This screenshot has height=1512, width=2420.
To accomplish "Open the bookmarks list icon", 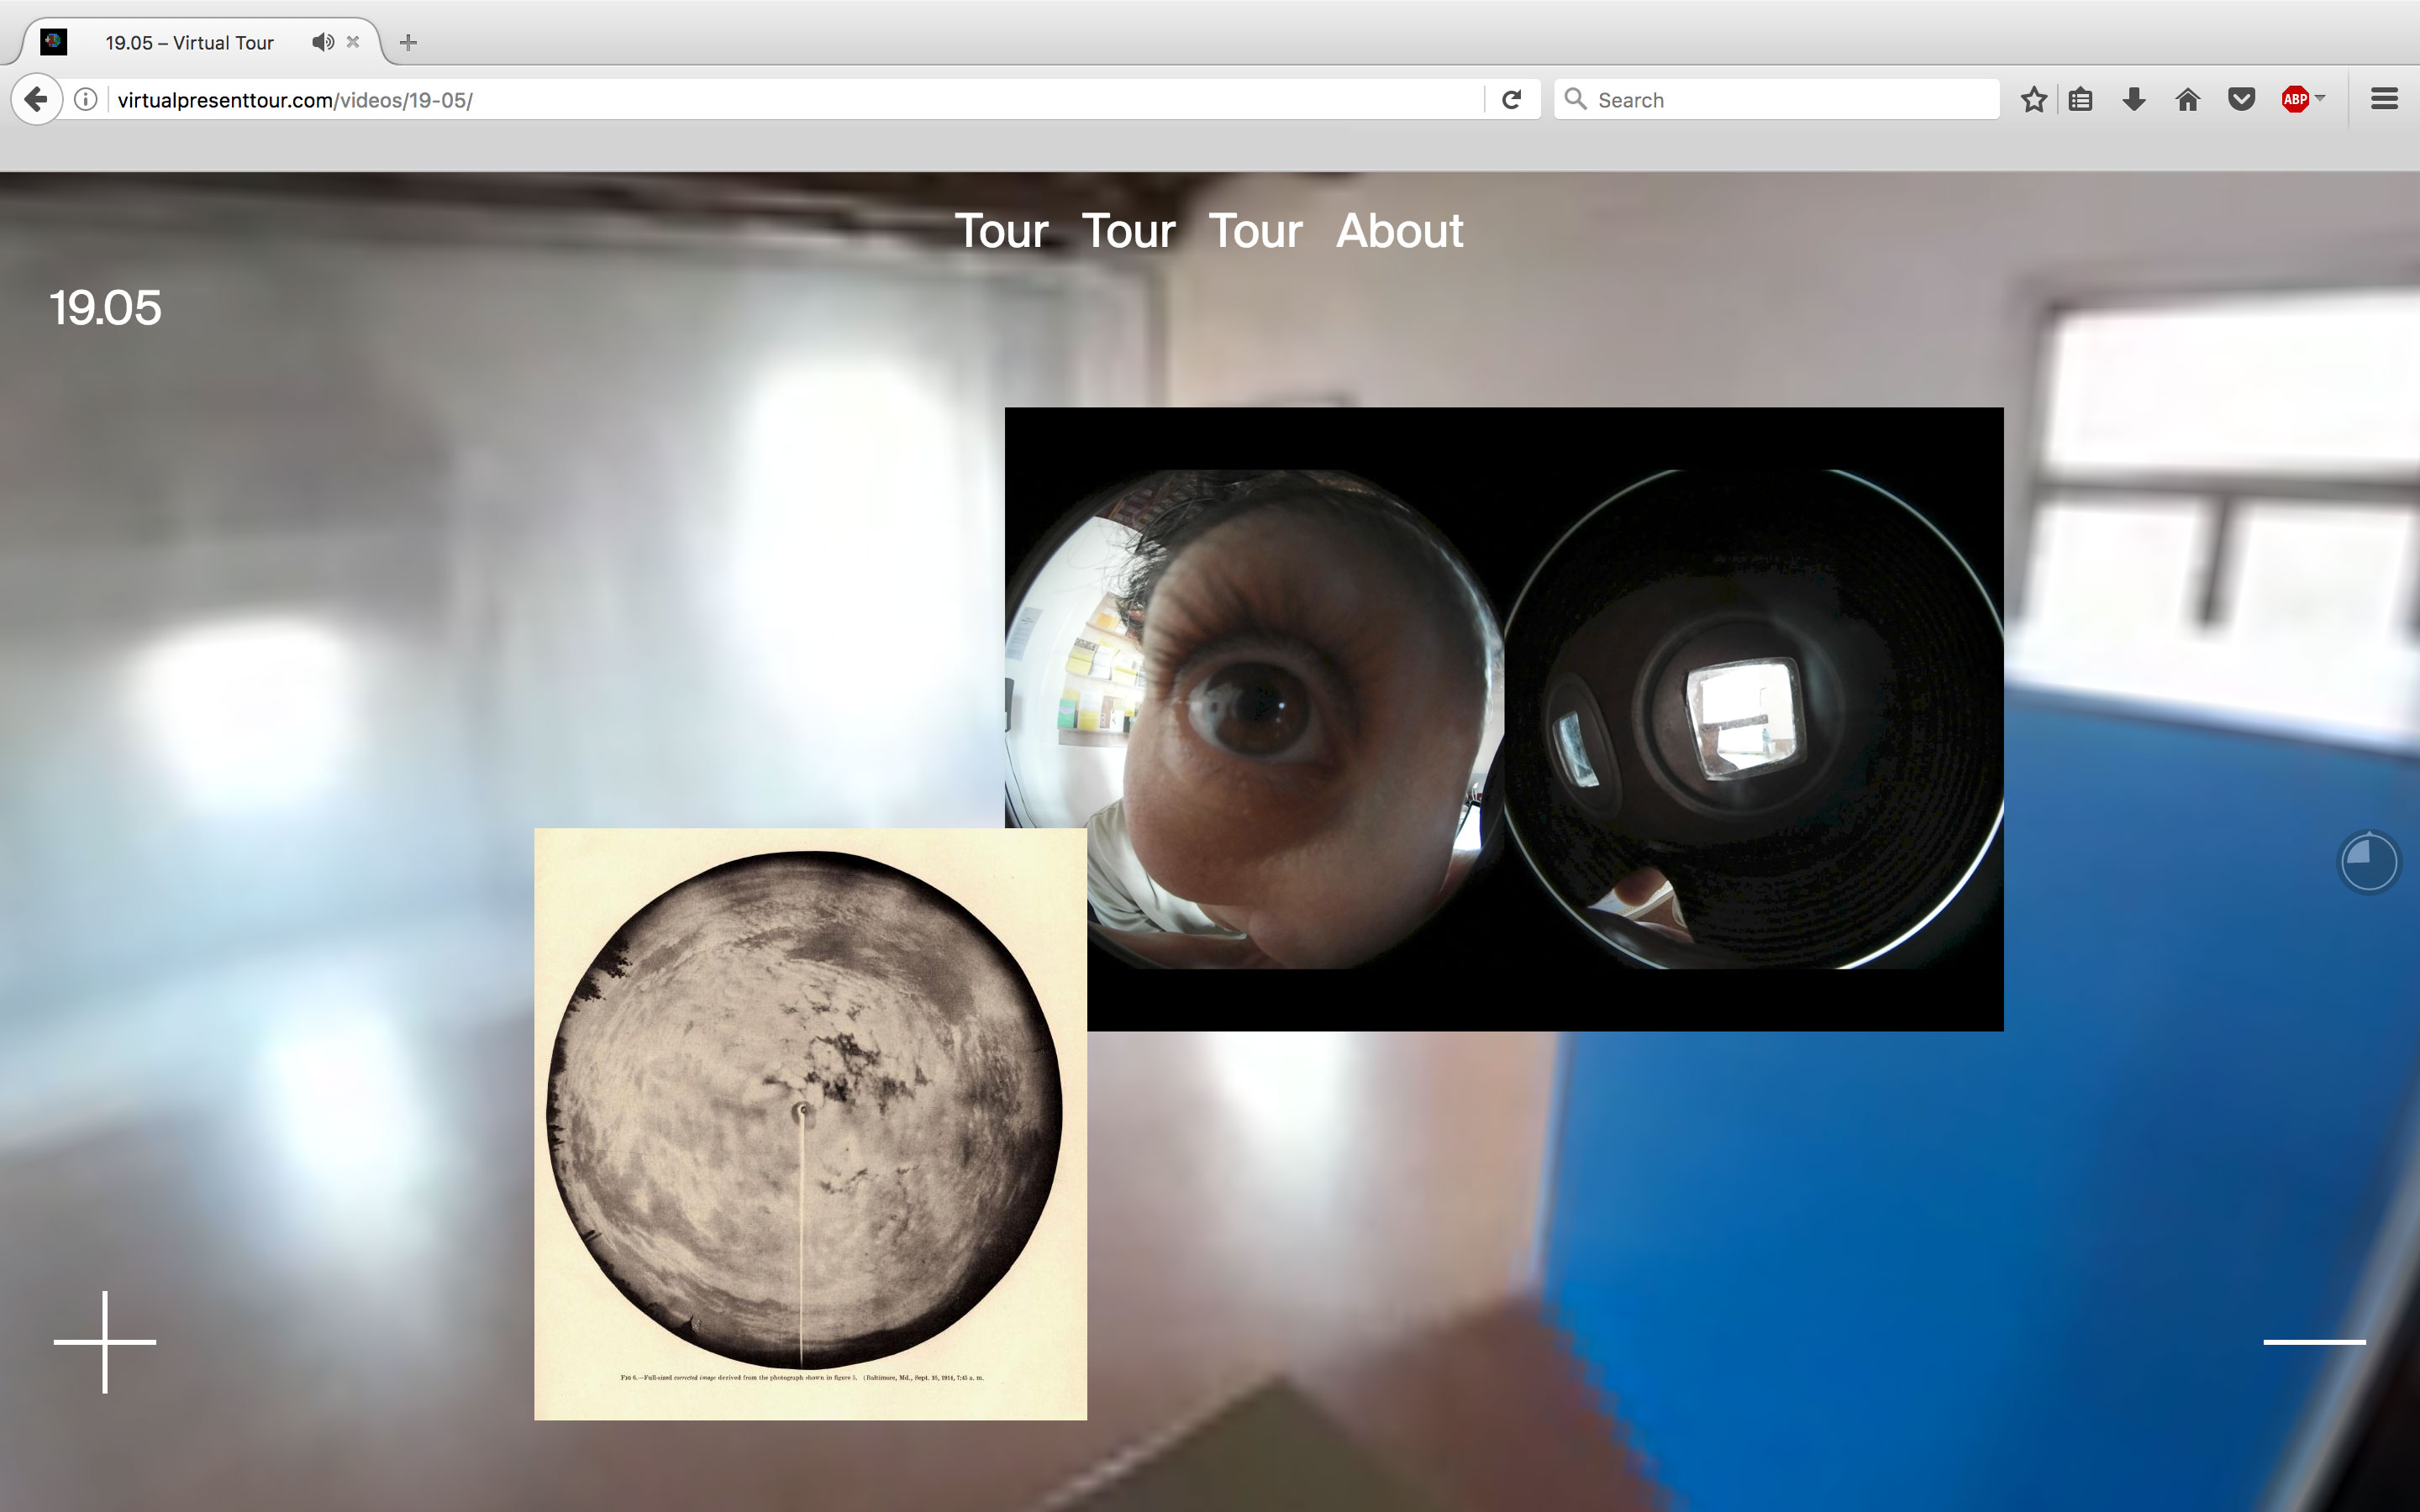I will coord(2080,100).
